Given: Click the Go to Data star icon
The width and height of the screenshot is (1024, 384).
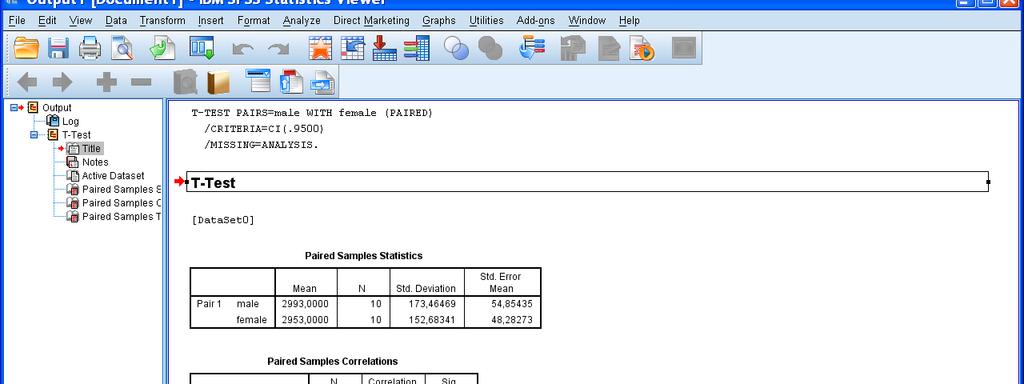Looking at the screenshot, I should (320, 48).
